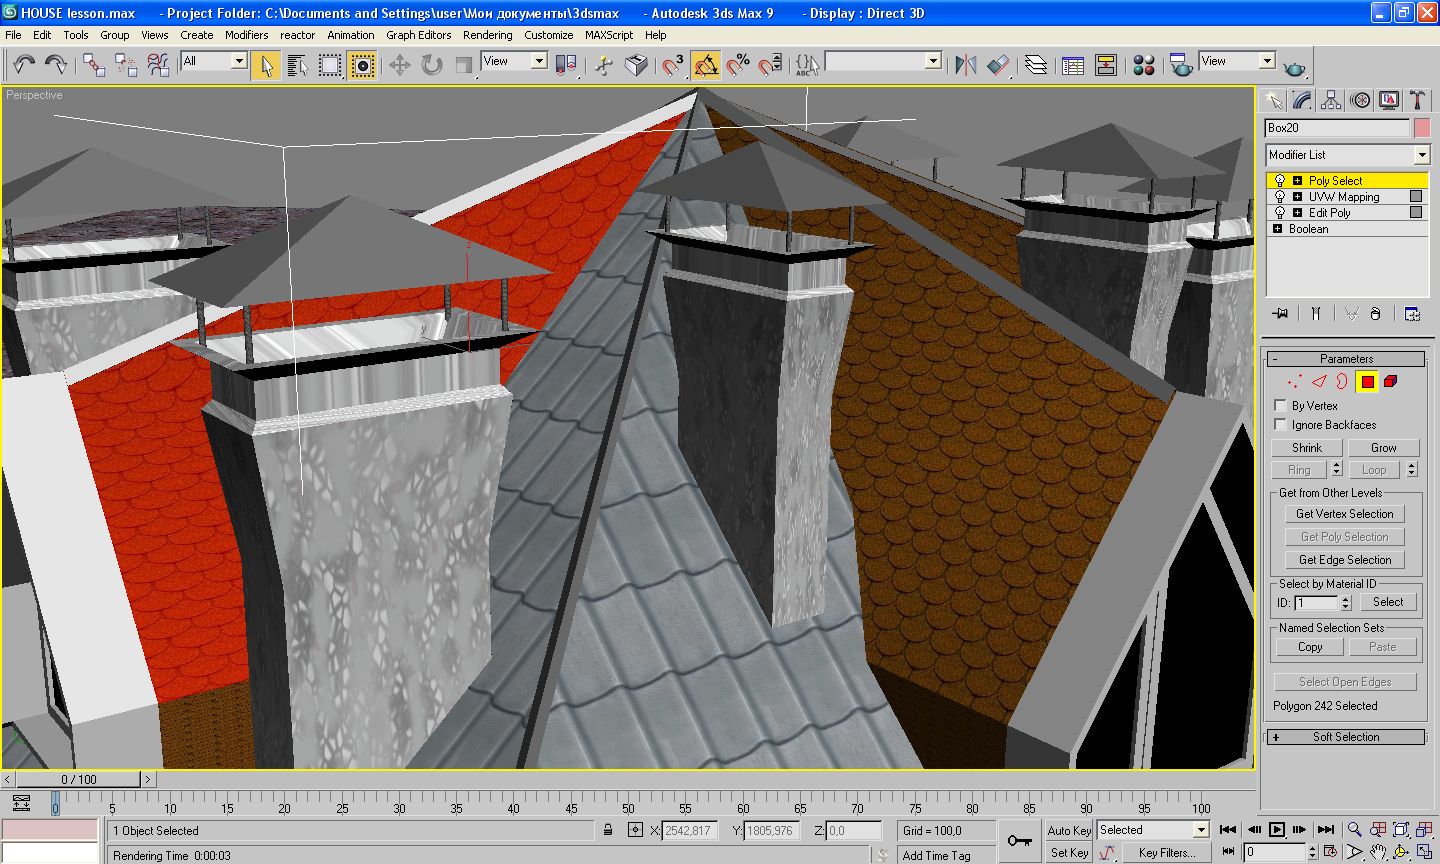Image resolution: width=1440 pixels, height=864 pixels.
Task: Toggle Angle Snap icon
Action: pyautogui.click(x=705, y=65)
